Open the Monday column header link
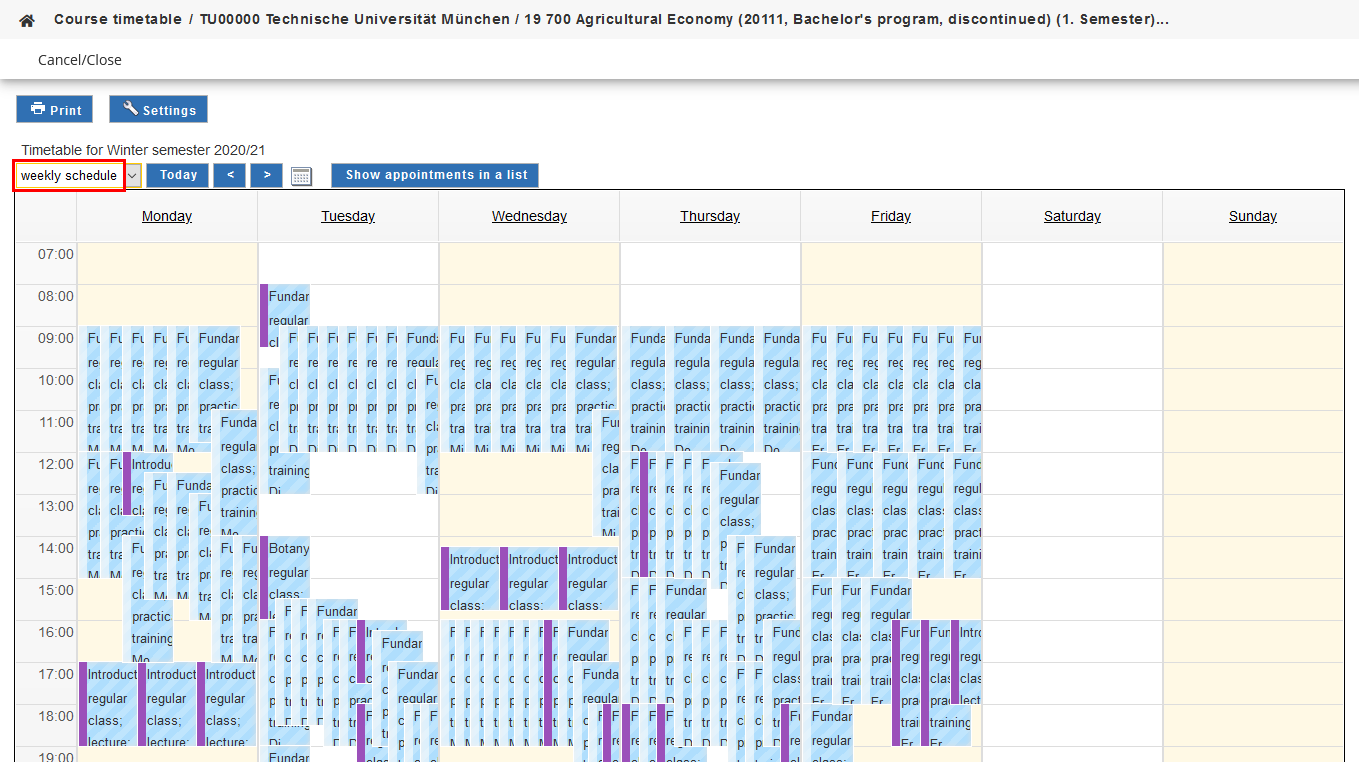 tap(167, 216)
